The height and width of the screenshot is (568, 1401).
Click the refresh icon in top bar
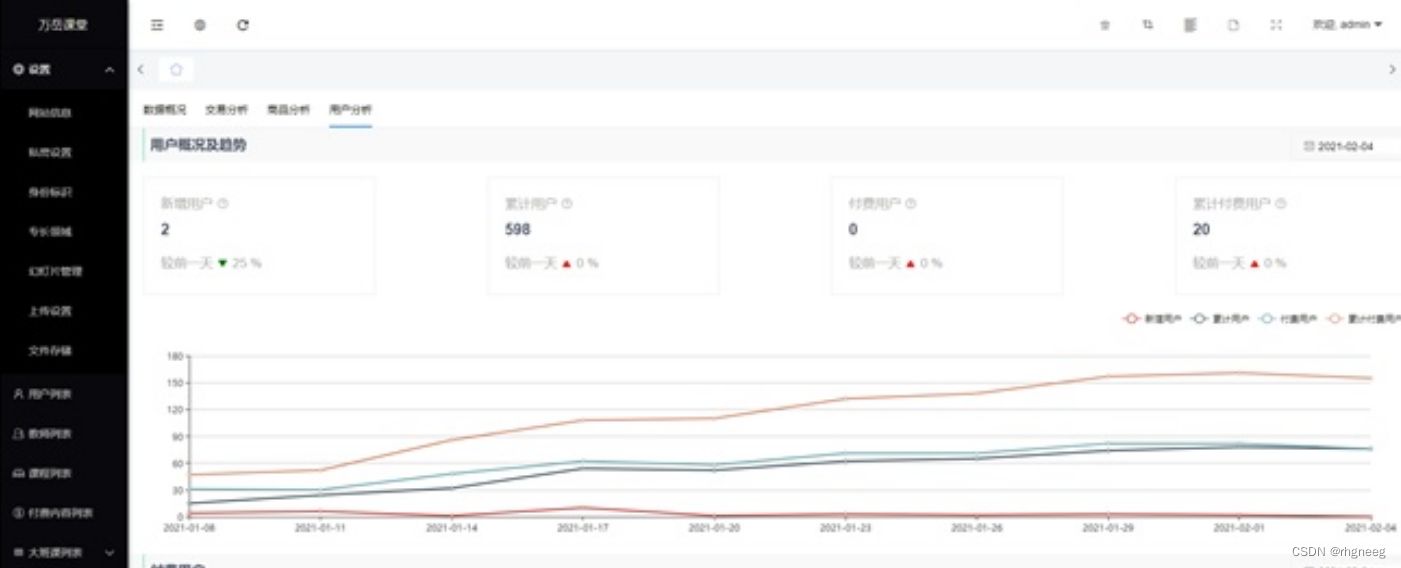(243, 25)
